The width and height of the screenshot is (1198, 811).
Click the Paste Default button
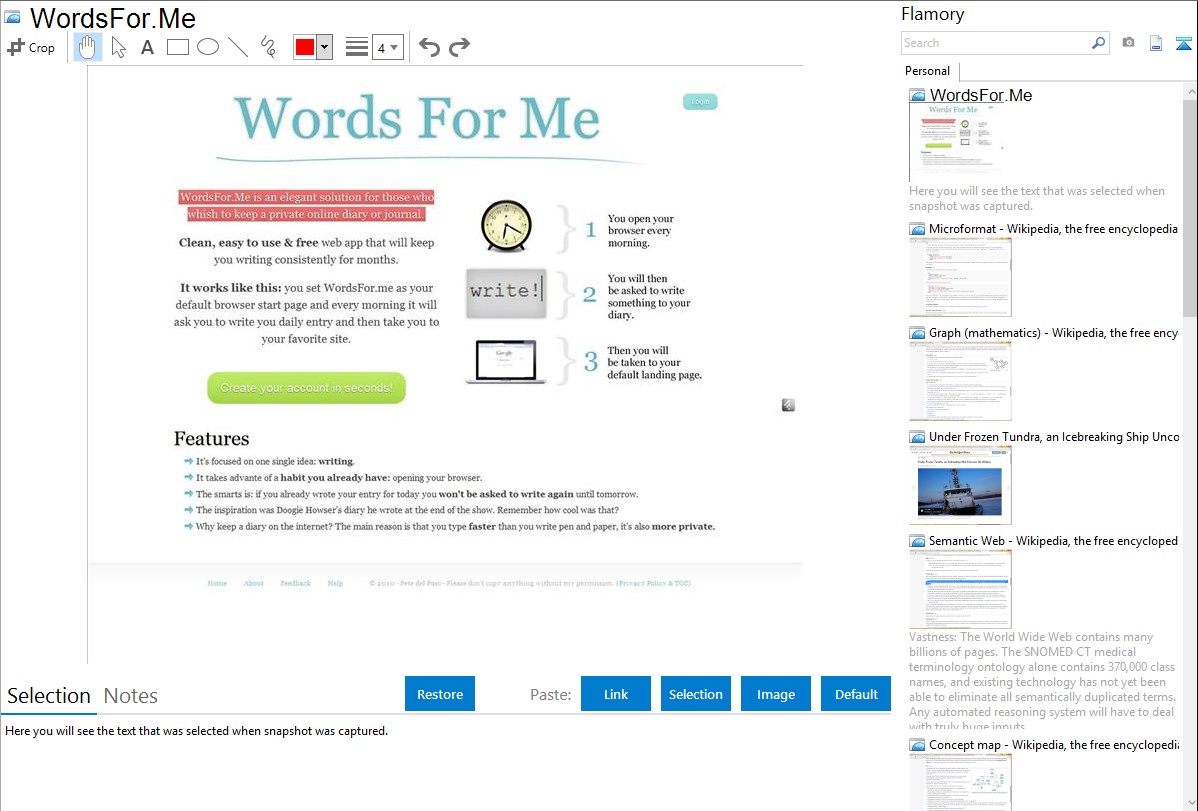coord(856,694)
